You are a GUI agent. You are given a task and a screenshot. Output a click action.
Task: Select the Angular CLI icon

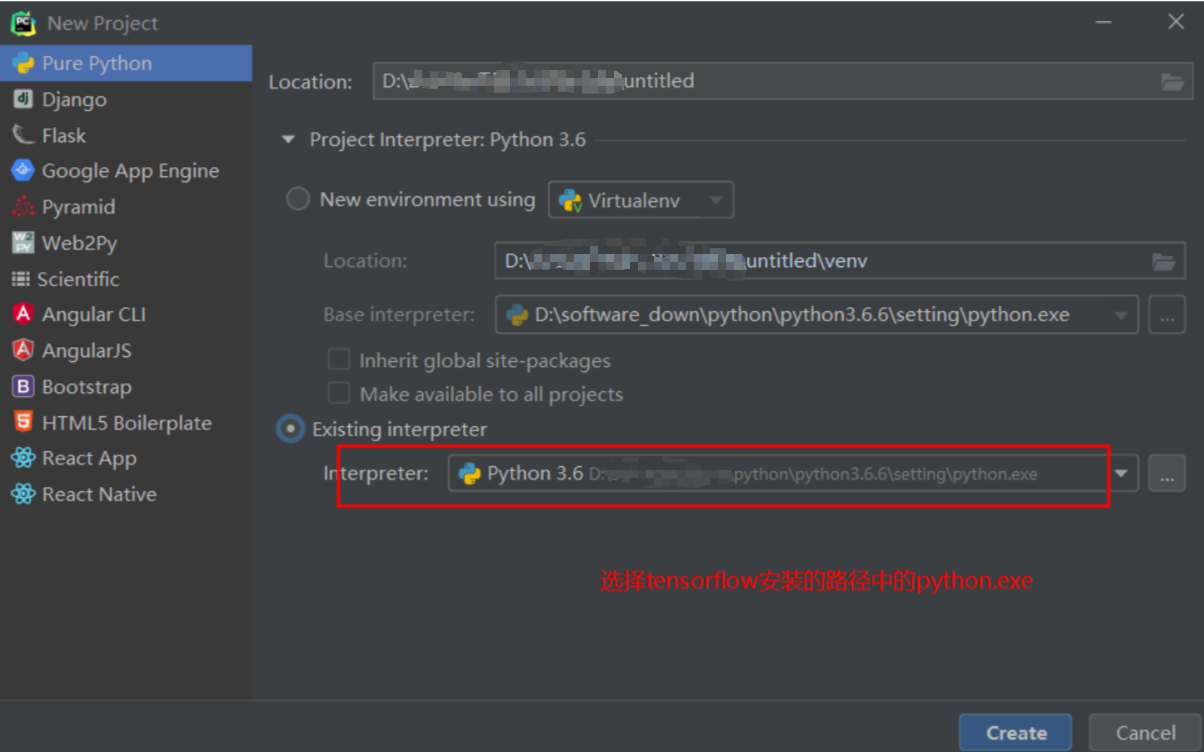coord(23,314)
